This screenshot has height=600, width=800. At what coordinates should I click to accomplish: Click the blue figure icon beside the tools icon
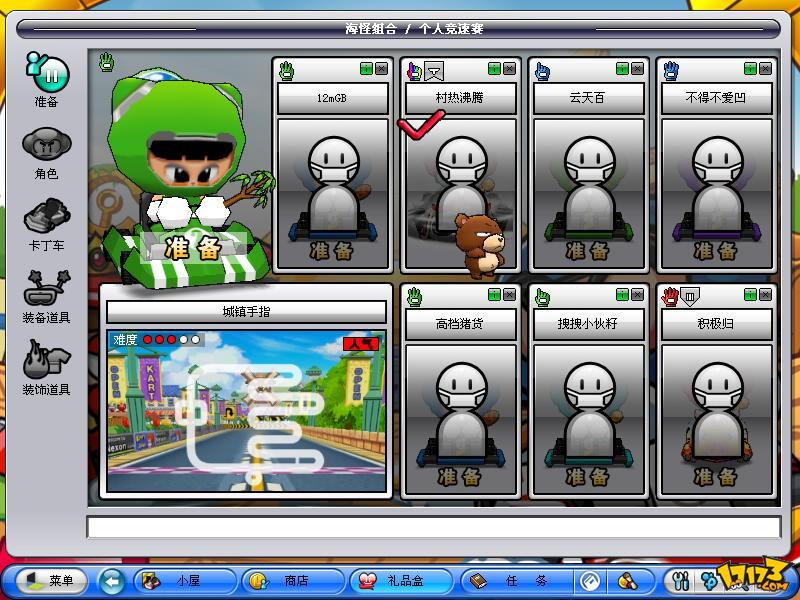[708, 581]
